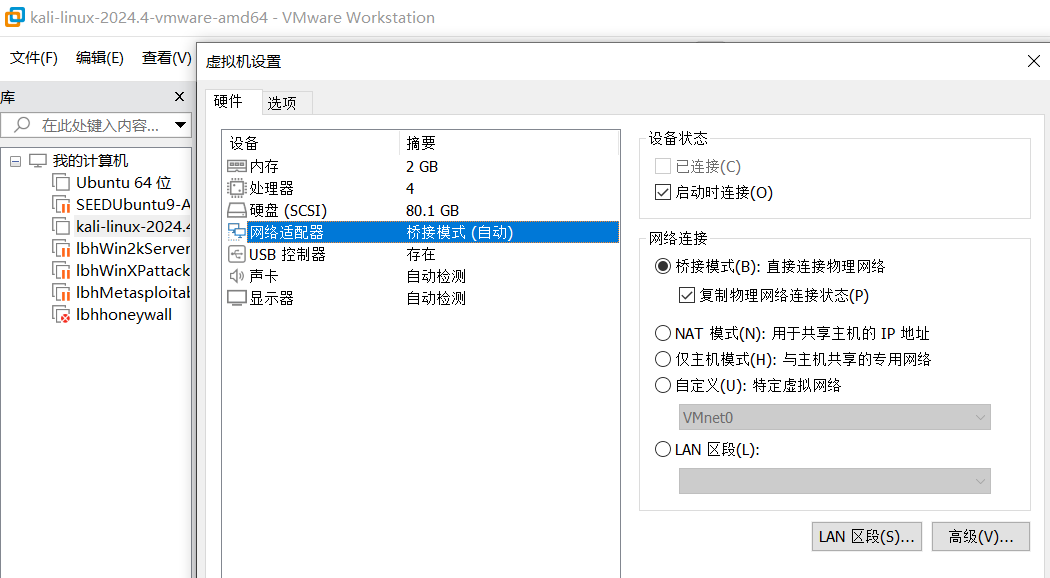Select the USB 控制器 device row
This screenshot has width=1050, height=578.
(x=421, y=255)
